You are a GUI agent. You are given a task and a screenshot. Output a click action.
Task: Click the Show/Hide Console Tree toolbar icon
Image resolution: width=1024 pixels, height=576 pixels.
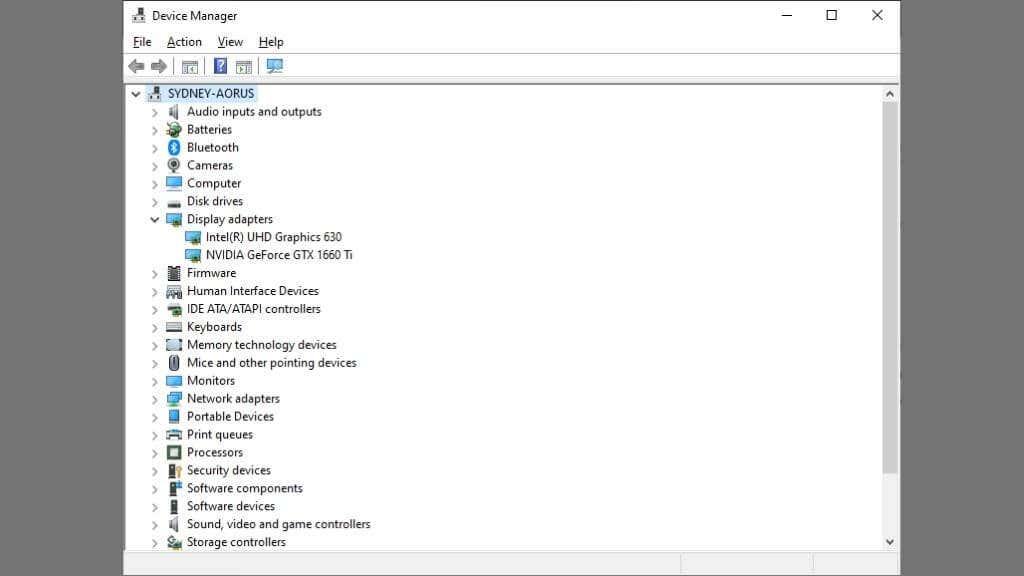(190, 67)
